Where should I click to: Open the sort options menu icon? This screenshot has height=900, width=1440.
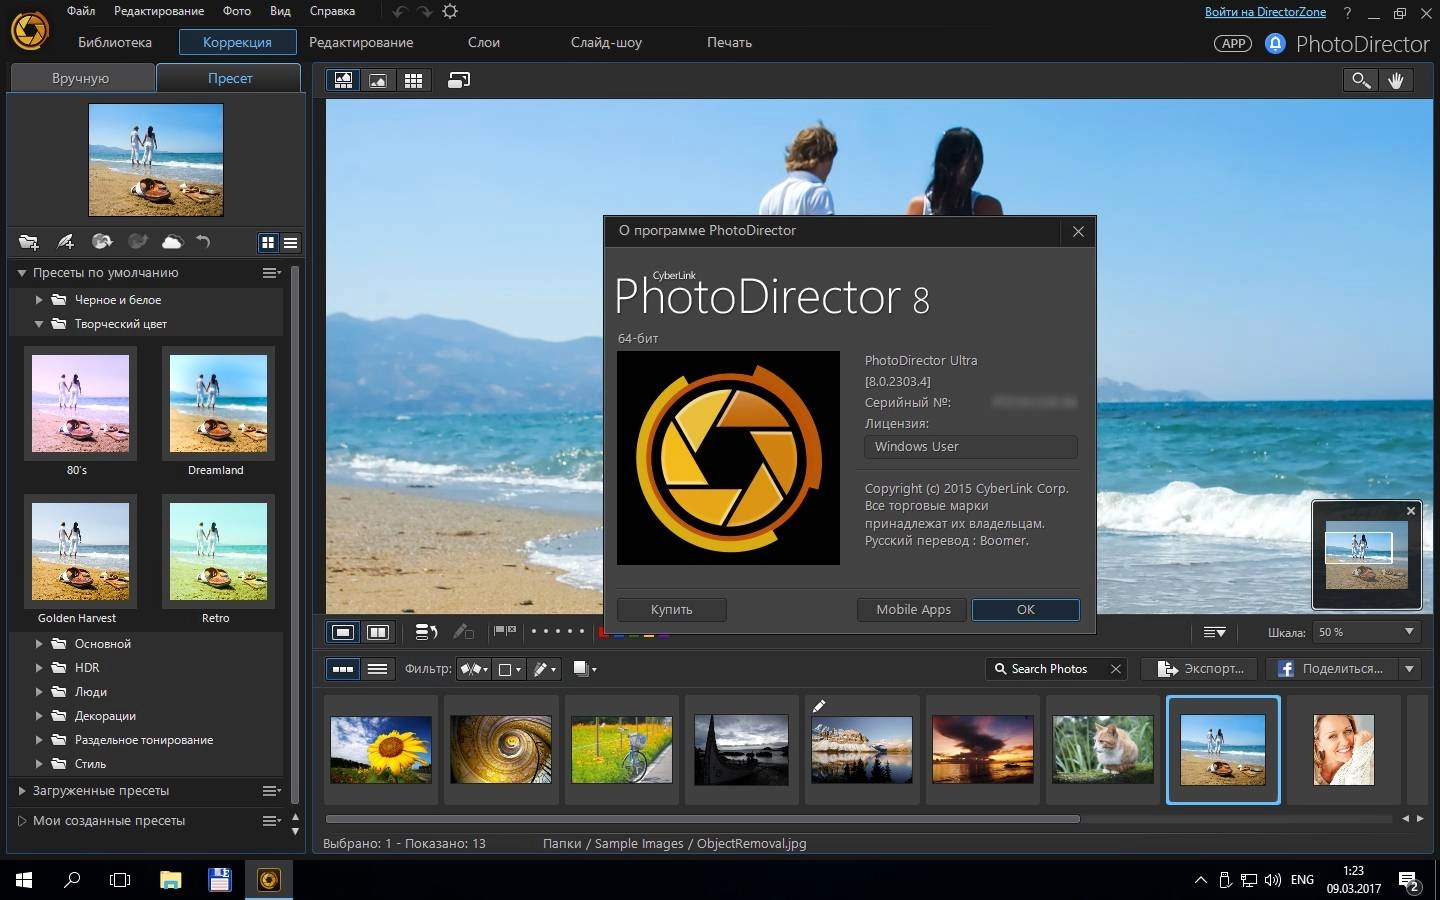coord(1215,632)
